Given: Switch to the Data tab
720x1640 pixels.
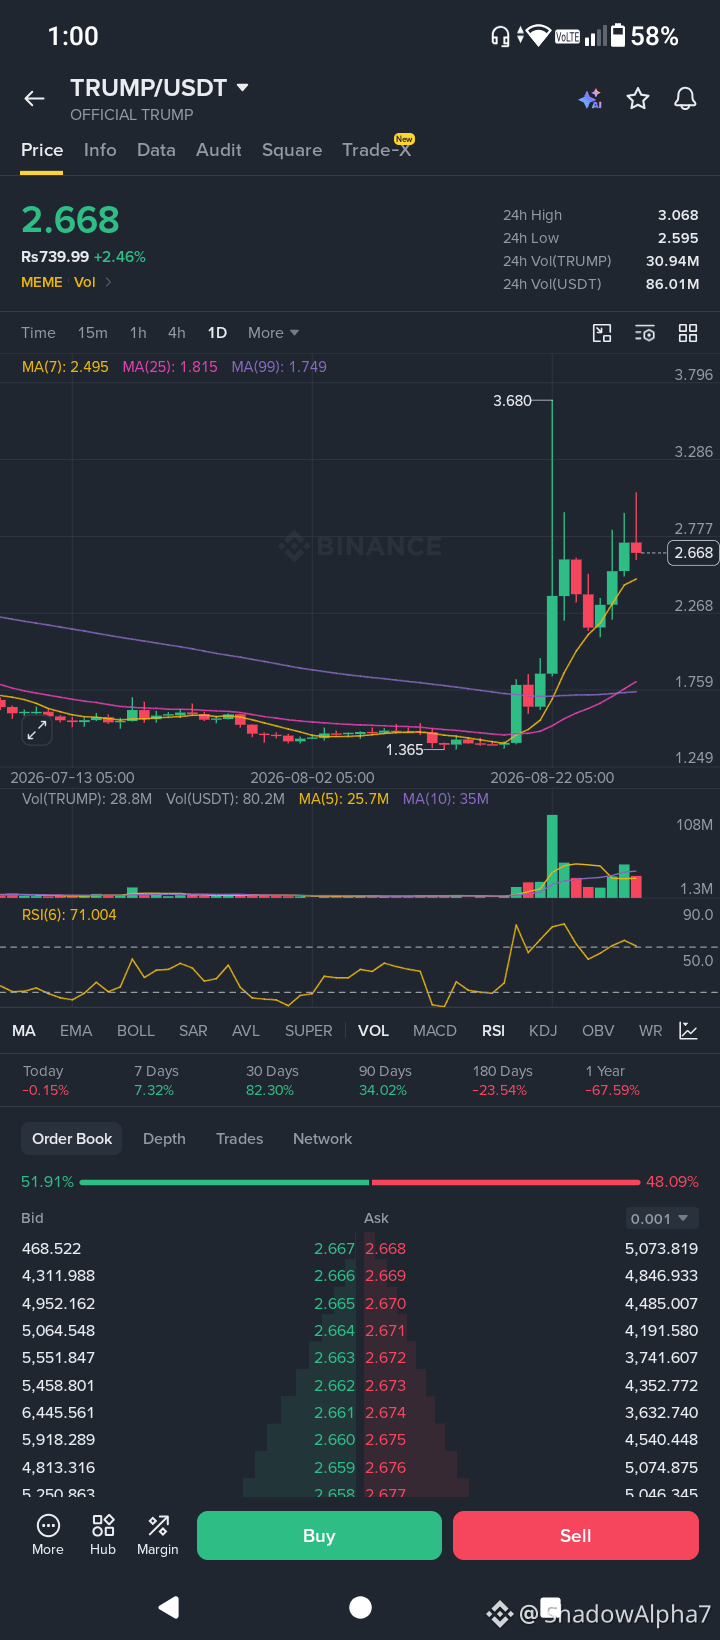Looking at the screenshot, I should click(156, 150).
